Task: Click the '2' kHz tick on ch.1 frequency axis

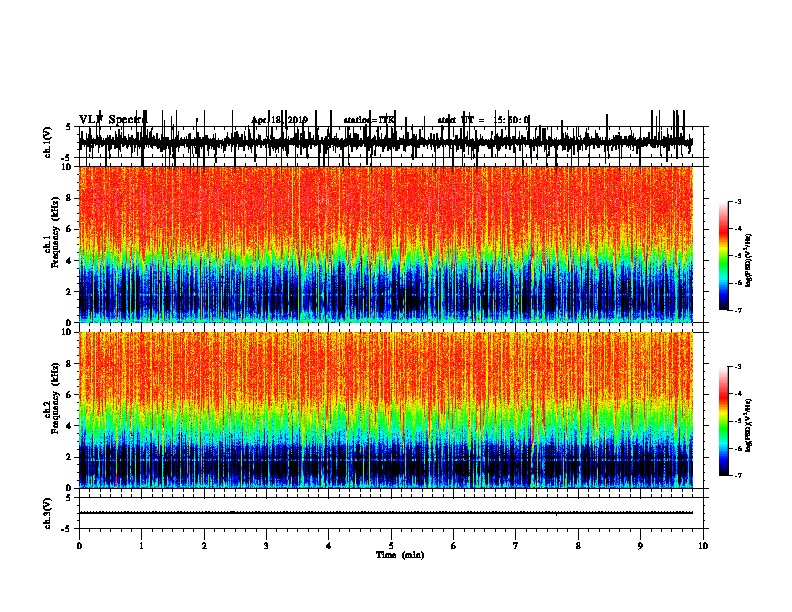Action: click(69, 291)
